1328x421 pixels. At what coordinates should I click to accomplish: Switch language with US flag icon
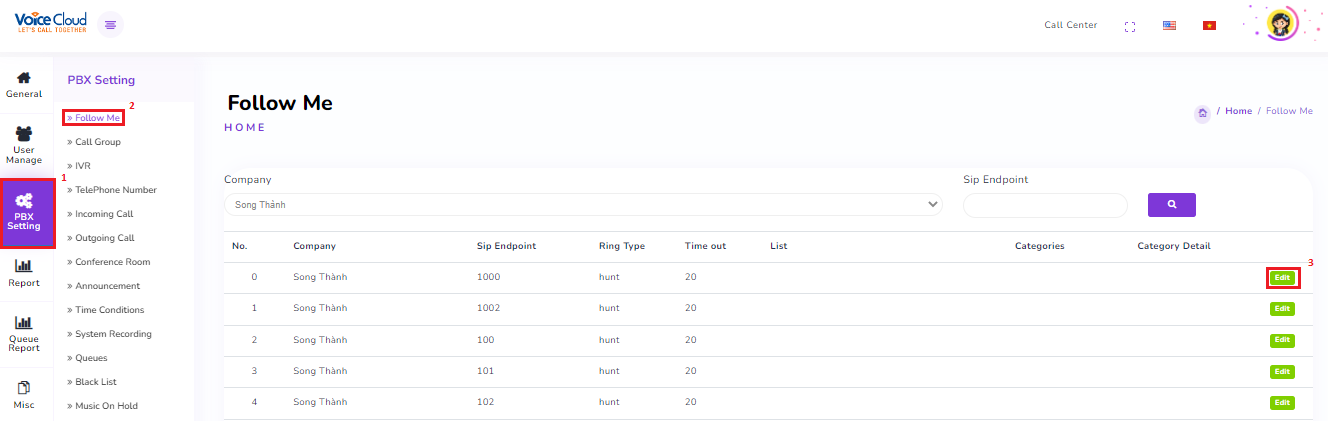(x=1169, y=26)
